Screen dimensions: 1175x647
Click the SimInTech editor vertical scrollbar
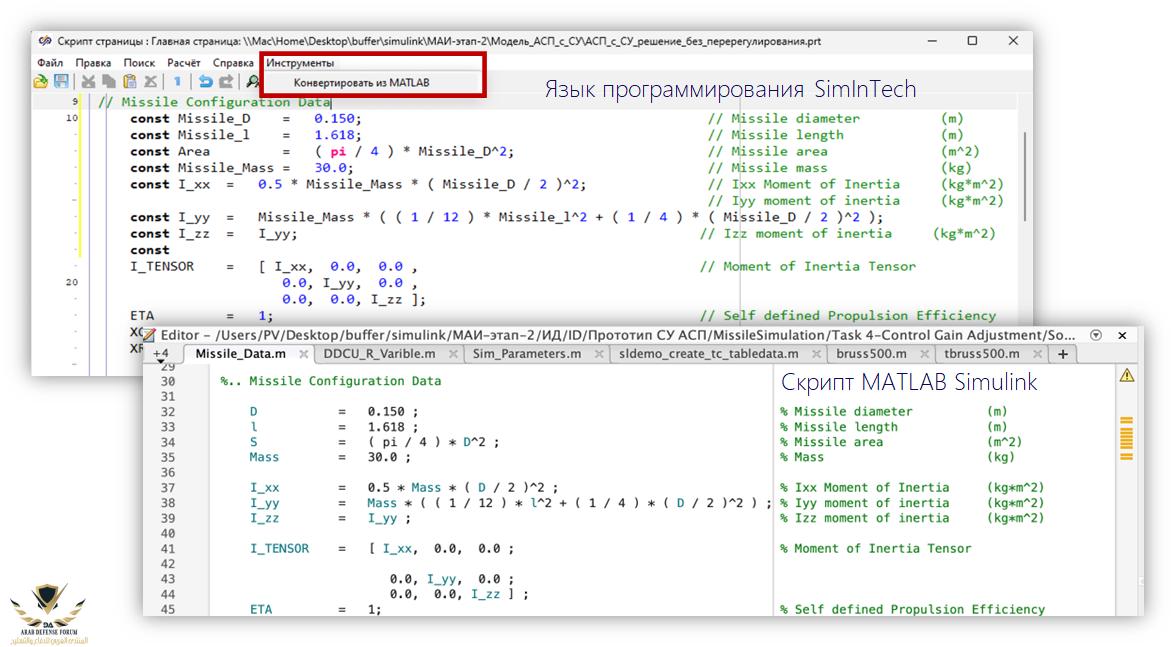coord(1024,176)
